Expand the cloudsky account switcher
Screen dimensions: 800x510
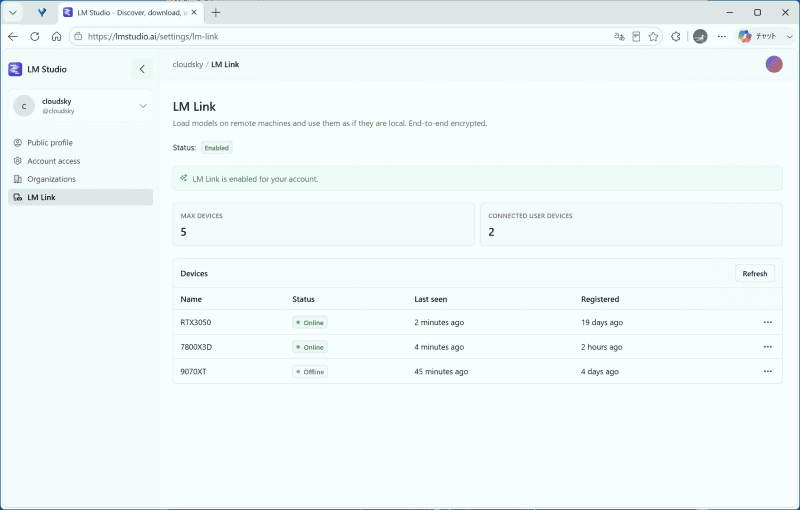[81, 106]
